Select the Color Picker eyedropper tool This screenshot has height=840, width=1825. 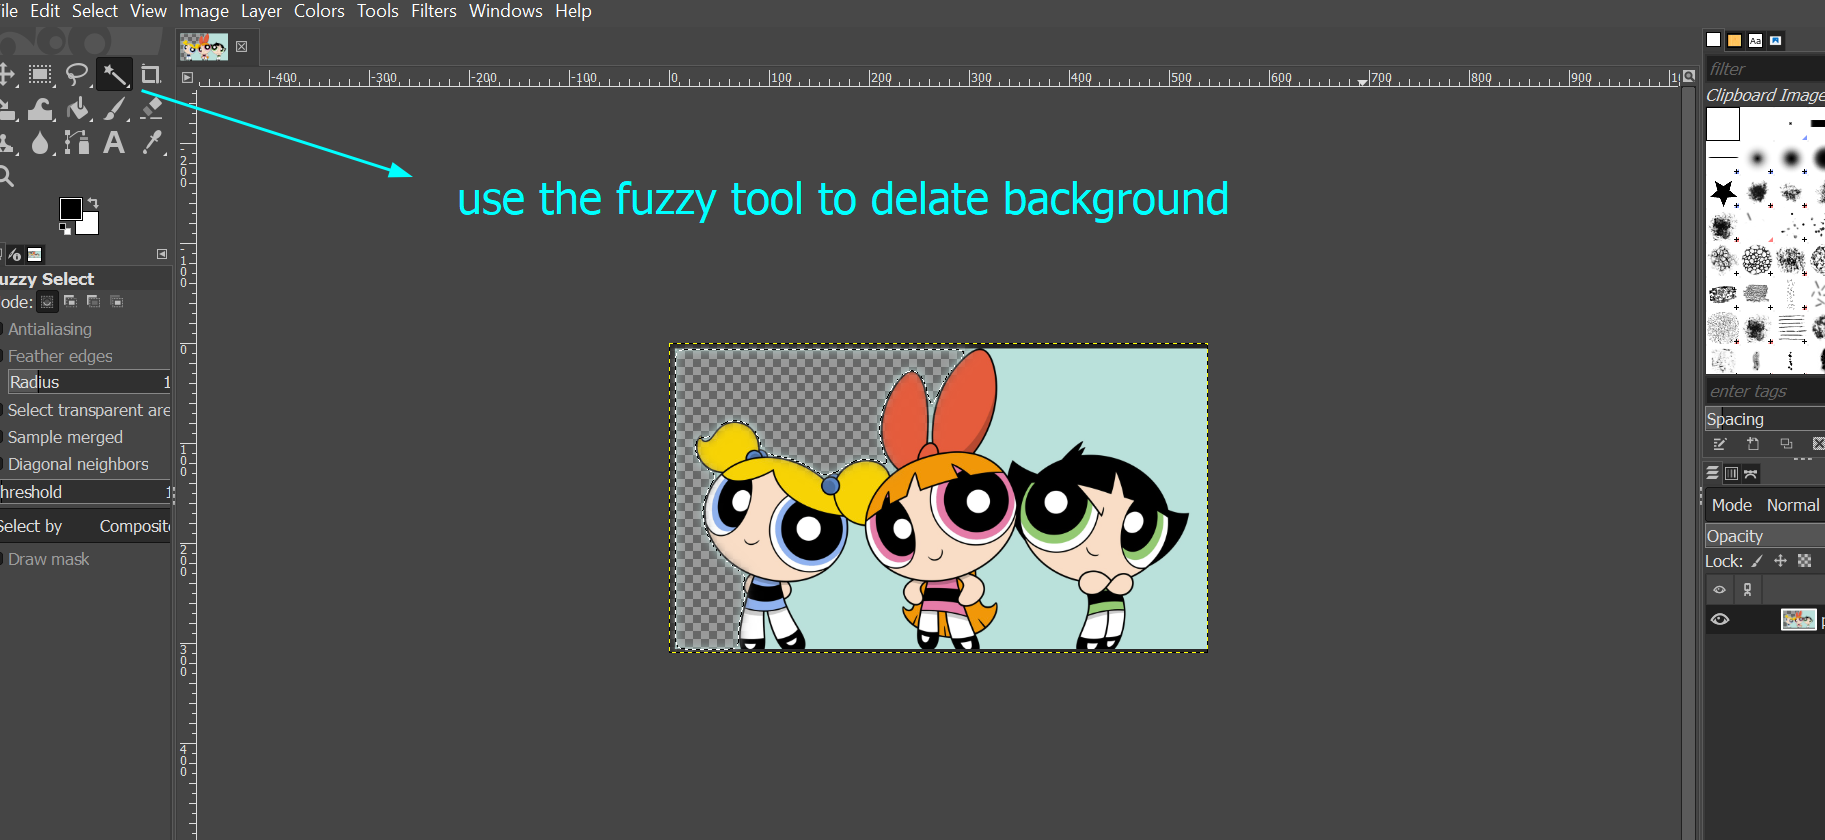(151, 143)
